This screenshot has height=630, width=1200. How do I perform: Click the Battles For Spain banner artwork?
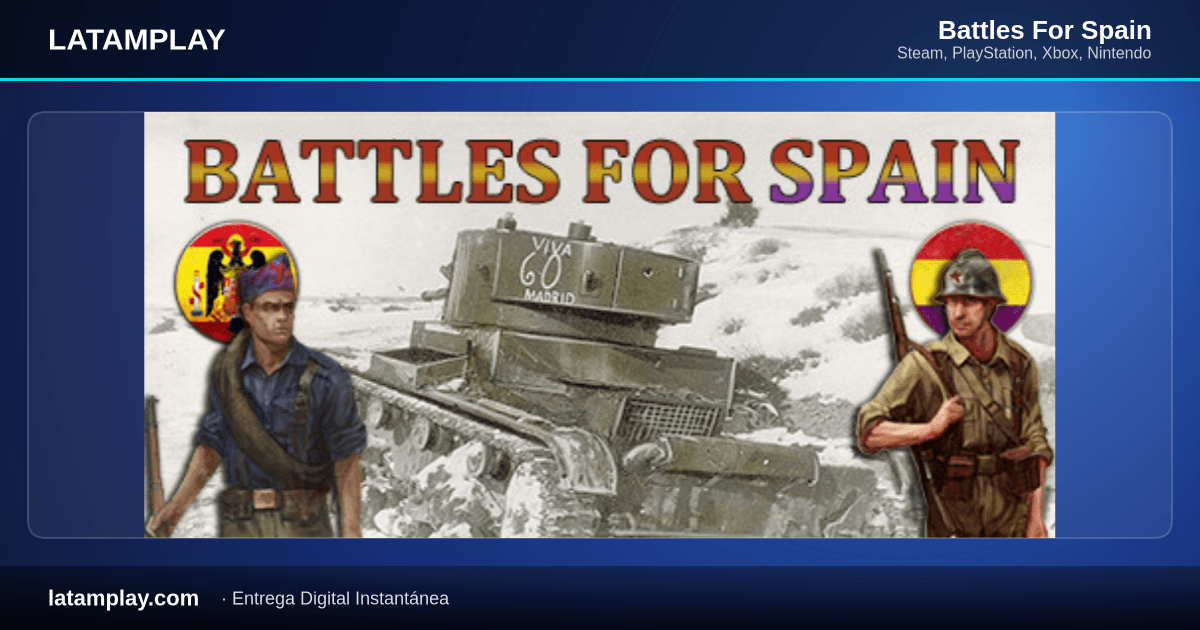pyautogui.click(x=600, y=325)
